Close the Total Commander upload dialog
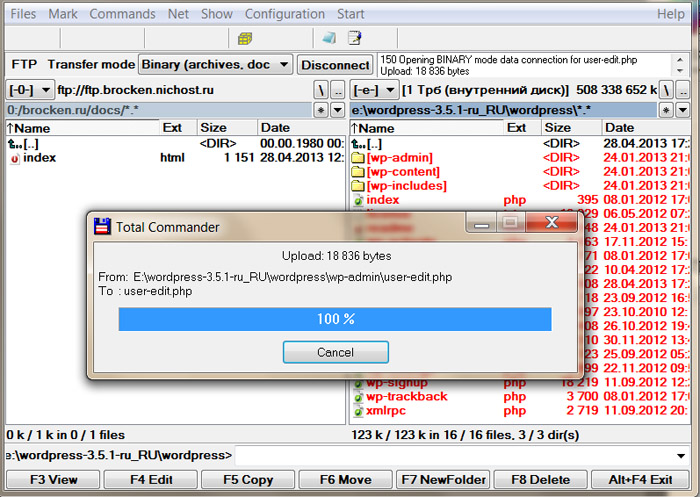 tap(552, 222)
